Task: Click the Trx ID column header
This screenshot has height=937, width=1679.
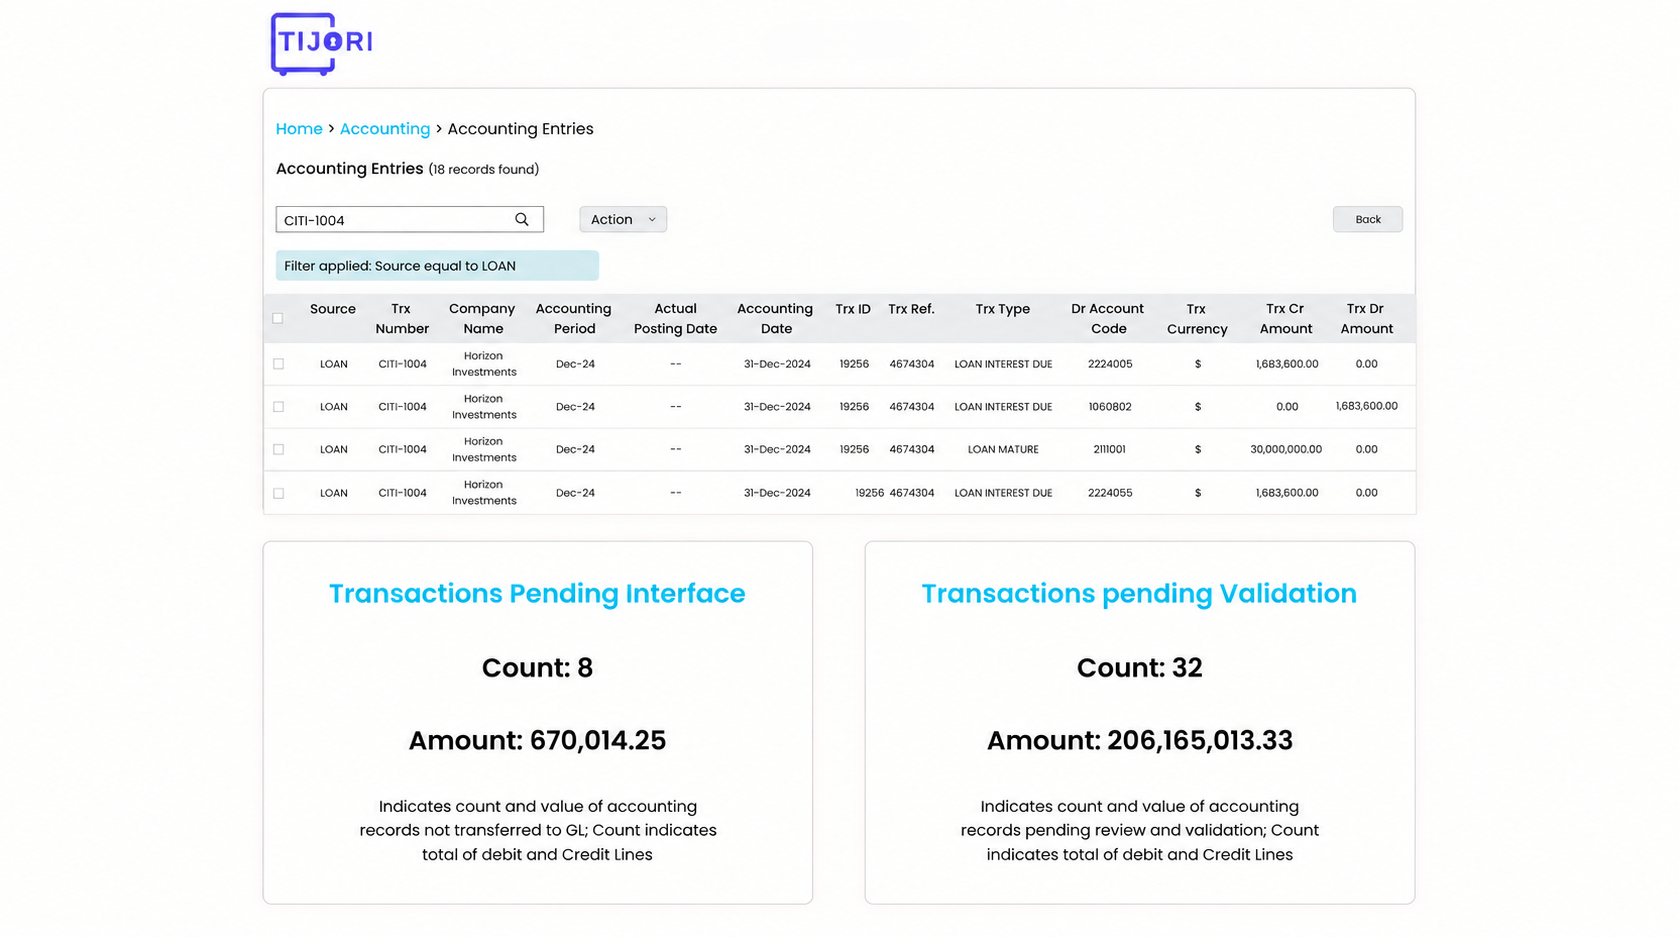Action: click(853, 309)
